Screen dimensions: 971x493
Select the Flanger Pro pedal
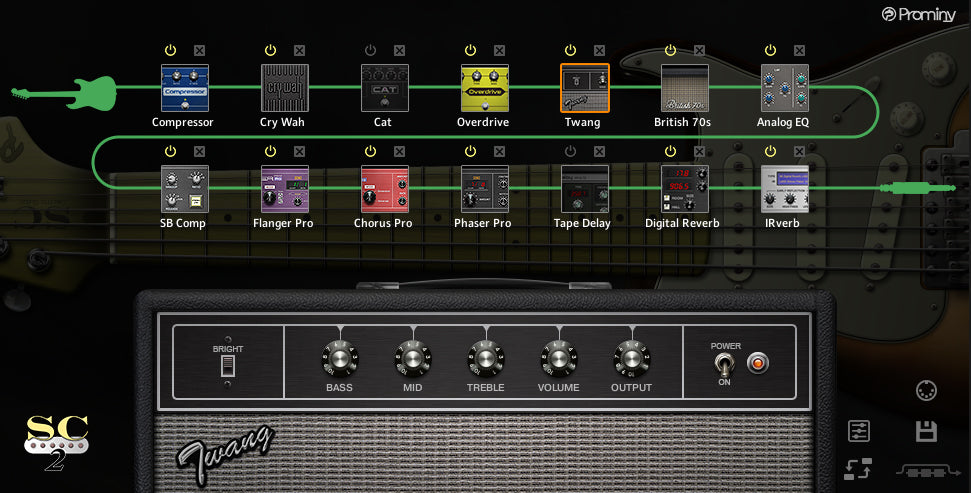(284, 189)
